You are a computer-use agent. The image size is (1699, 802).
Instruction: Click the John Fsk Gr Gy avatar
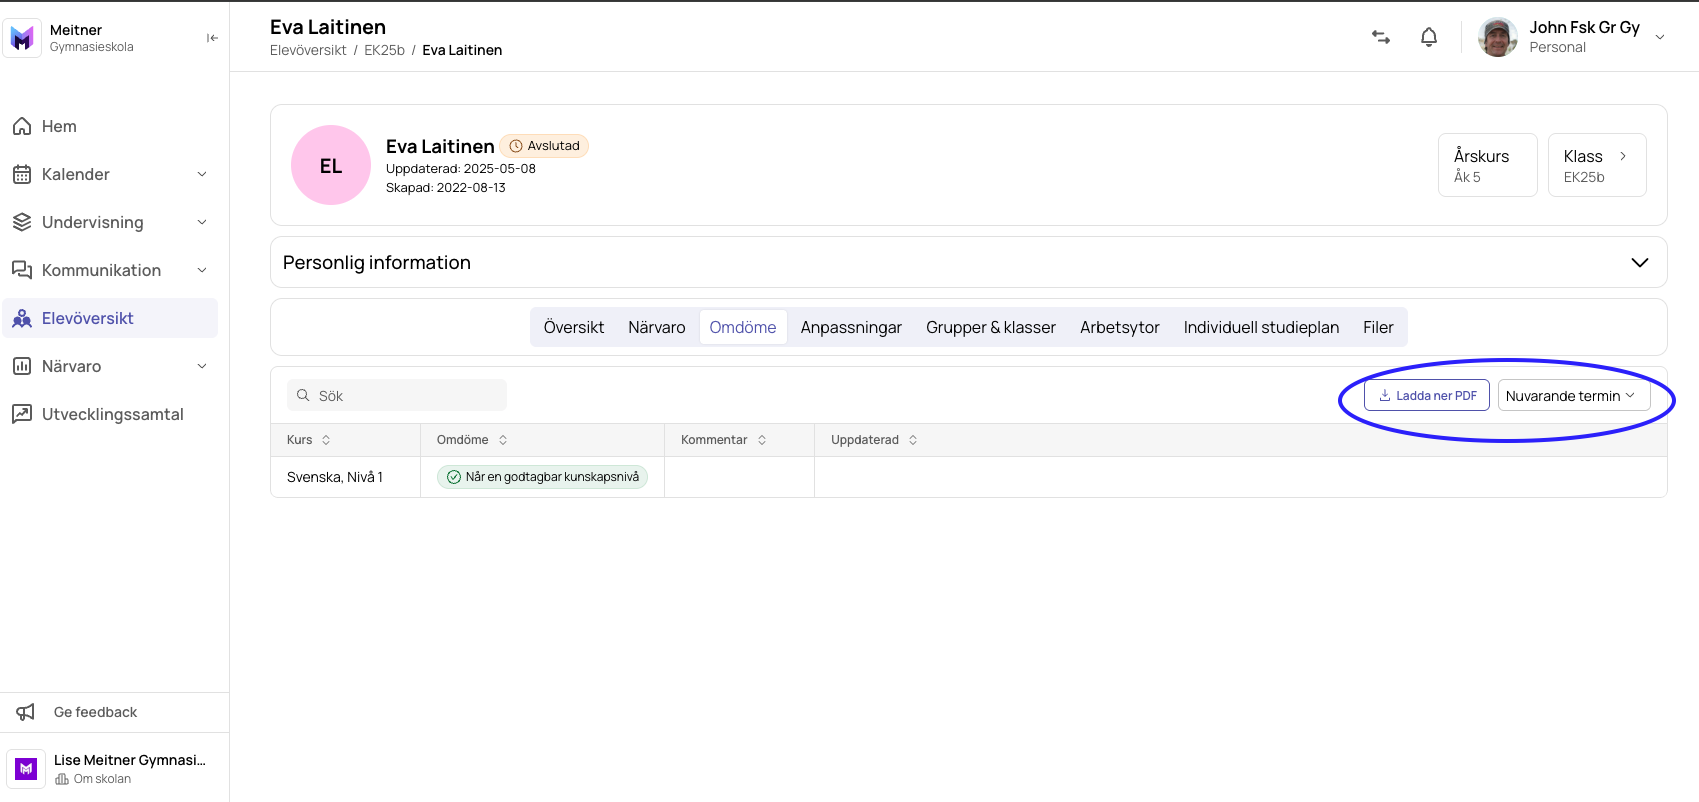(x=1498, y=37)
